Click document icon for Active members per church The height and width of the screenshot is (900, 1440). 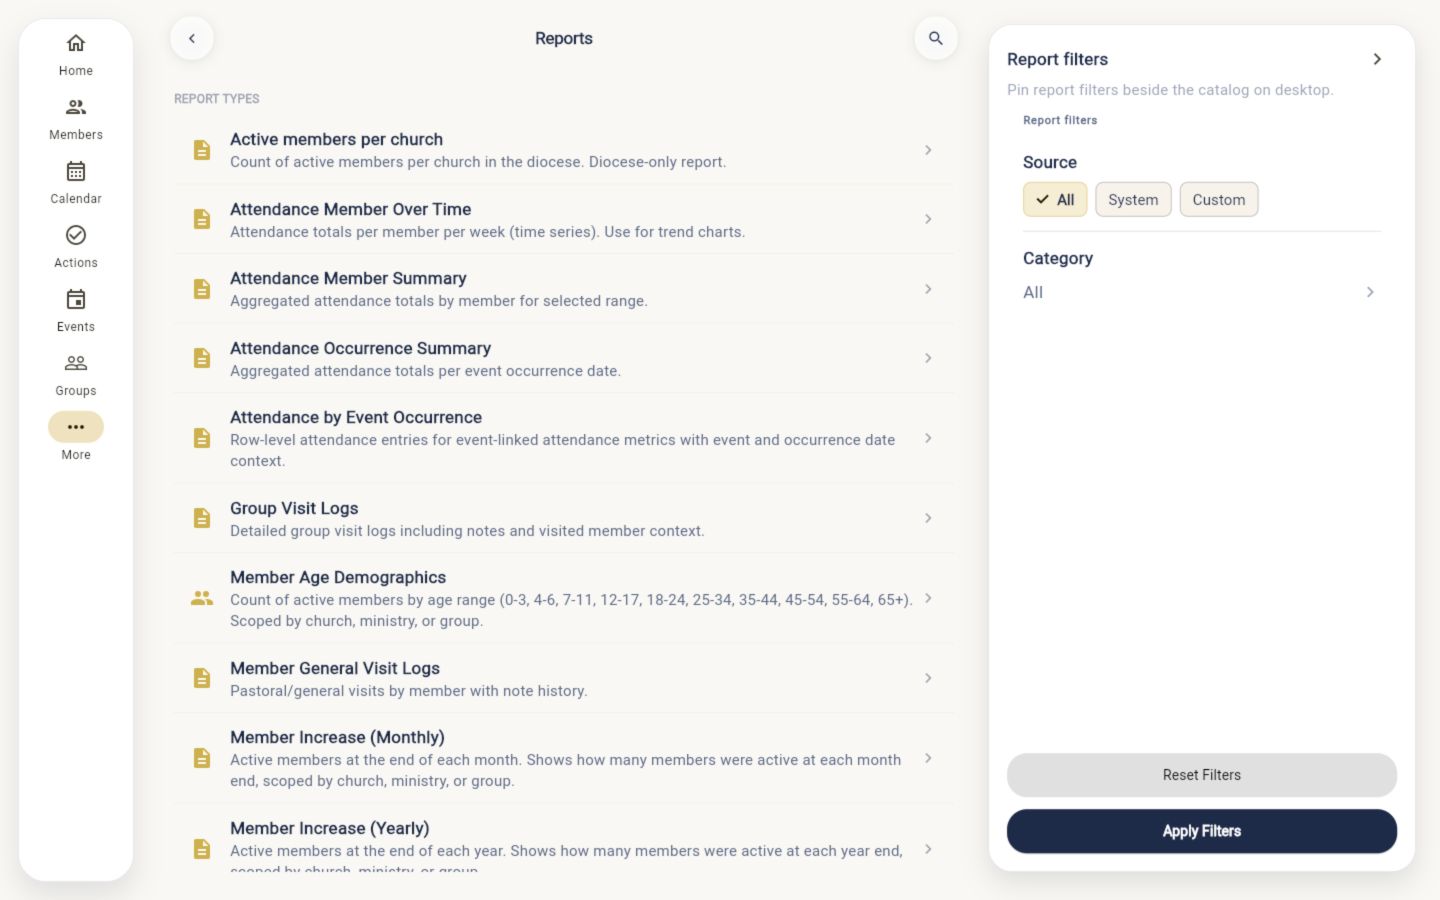click(x=202, y=150)
